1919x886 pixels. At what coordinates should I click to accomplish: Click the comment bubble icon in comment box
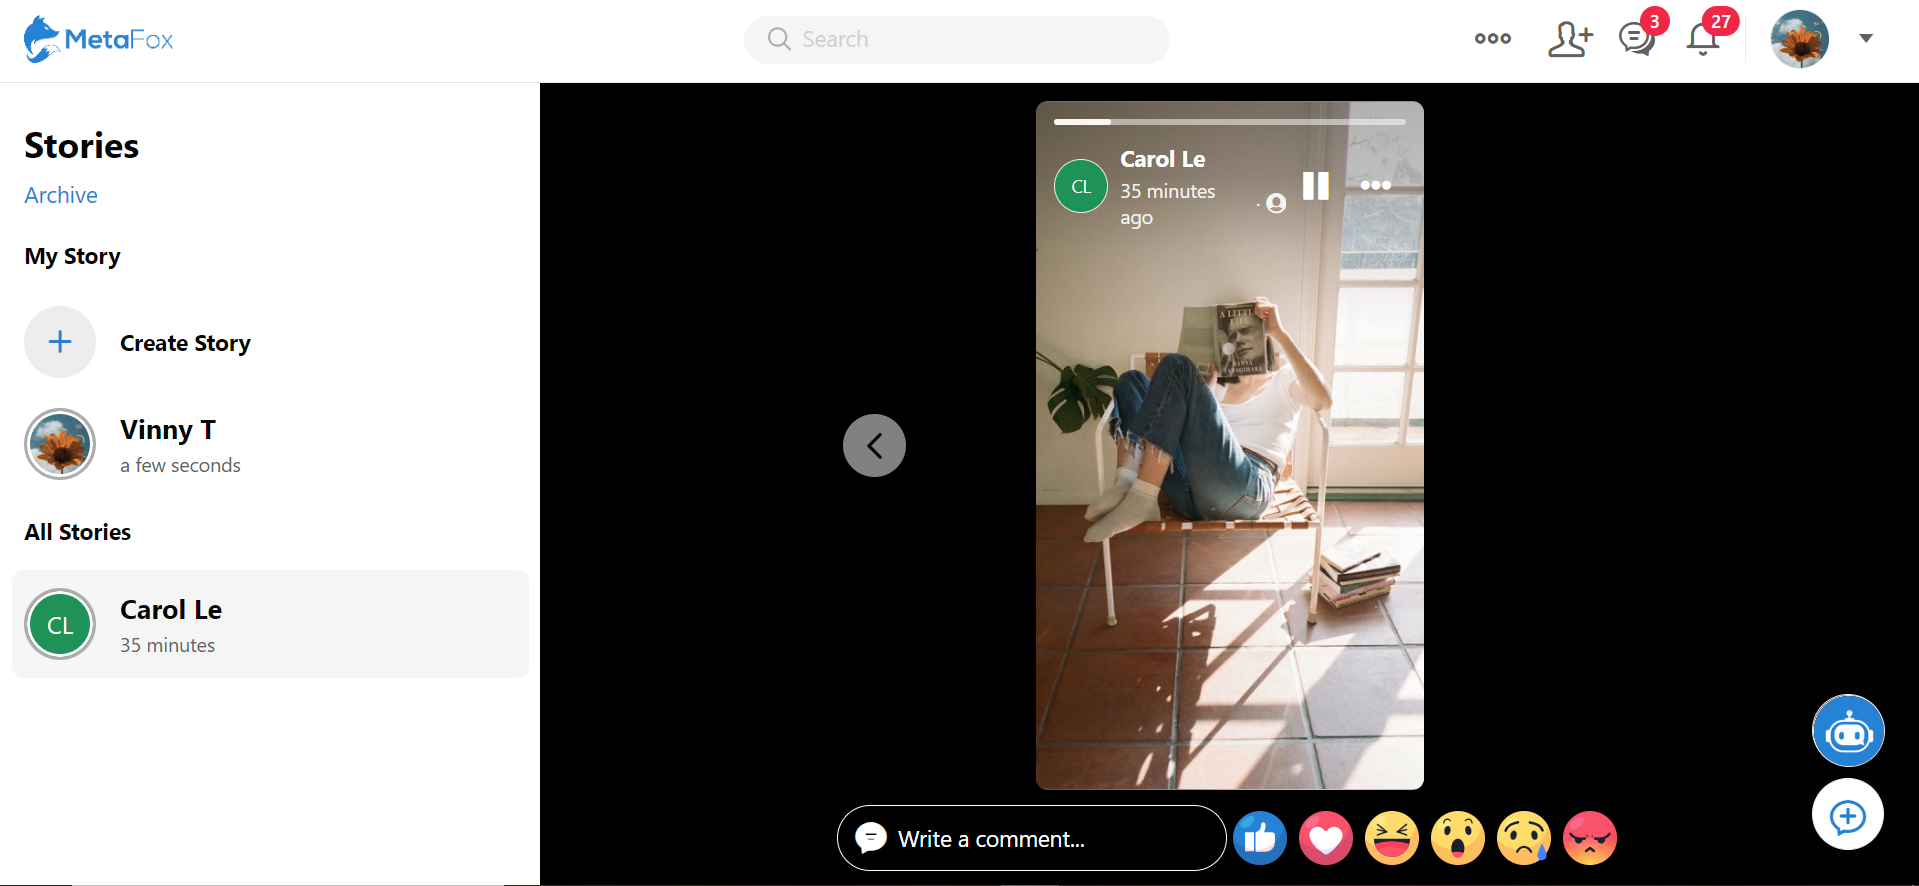[871, 838]
